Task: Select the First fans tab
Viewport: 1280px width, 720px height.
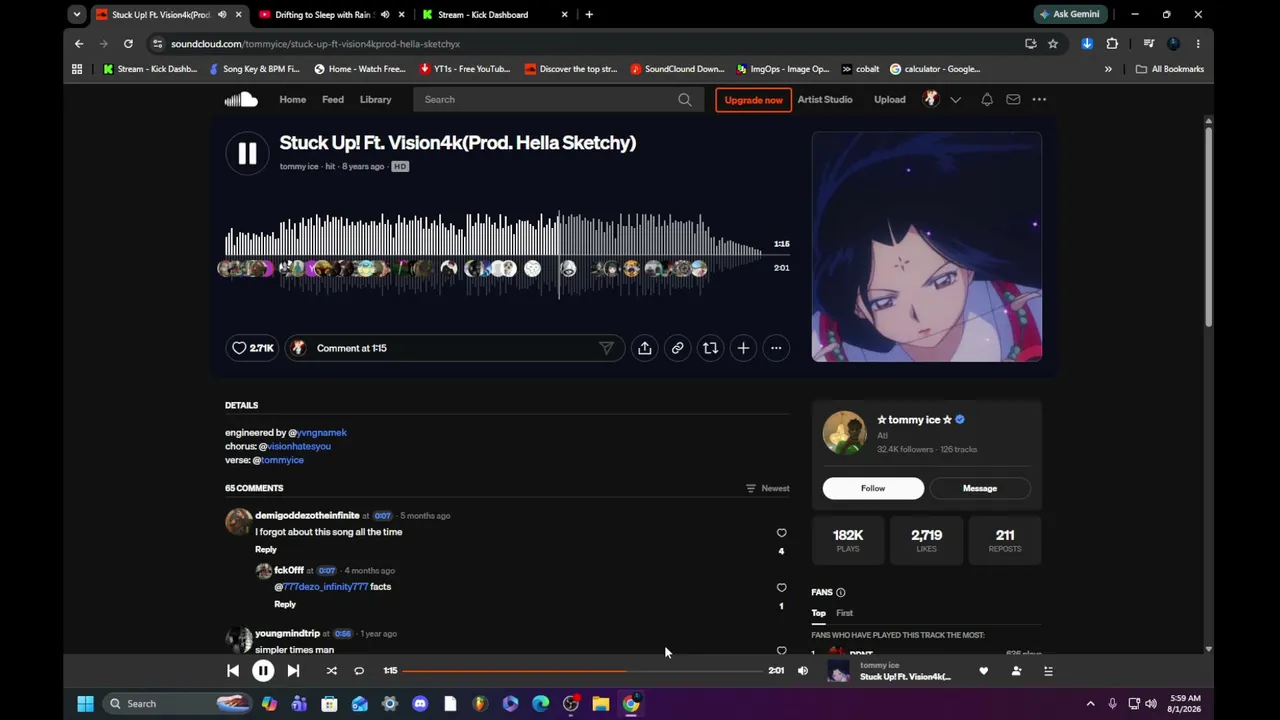Action: click(x=845, y=613)
